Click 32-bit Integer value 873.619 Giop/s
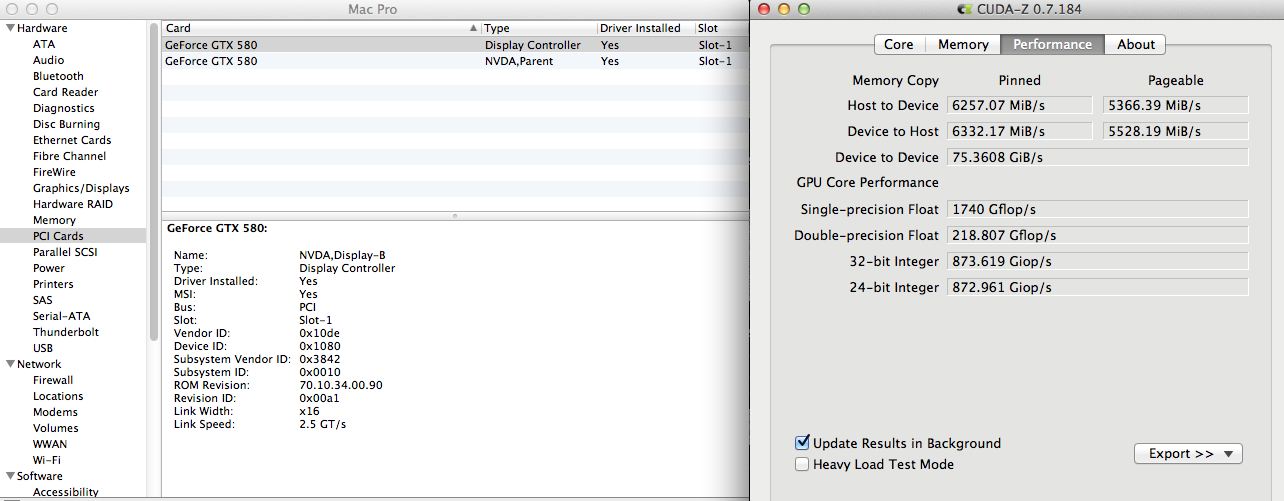 [x=1098, y=261]
